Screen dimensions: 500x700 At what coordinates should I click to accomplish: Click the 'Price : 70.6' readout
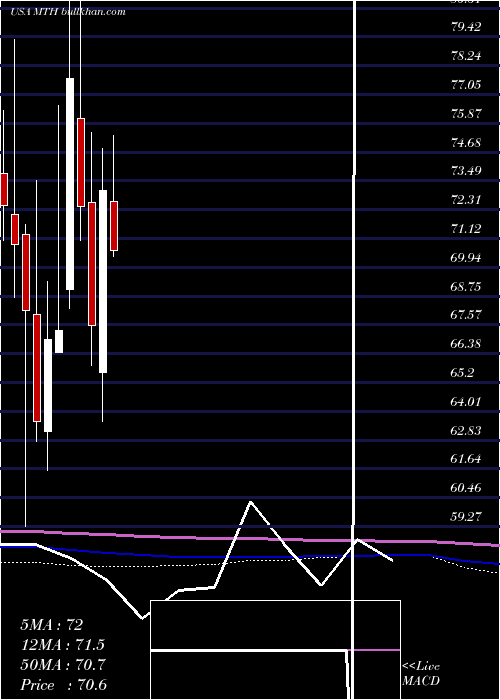coord(62,685)
